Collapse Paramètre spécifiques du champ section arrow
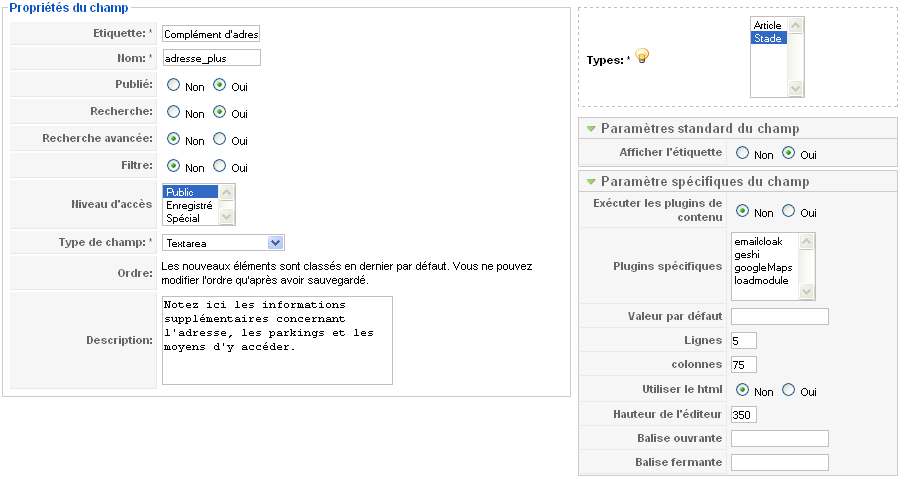Viewport: 903px width, 479px height. coord(590,181)
